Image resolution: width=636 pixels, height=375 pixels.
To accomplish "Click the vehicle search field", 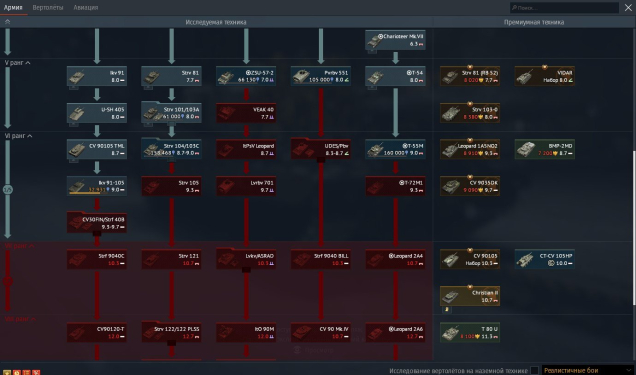I will point(564,8).
